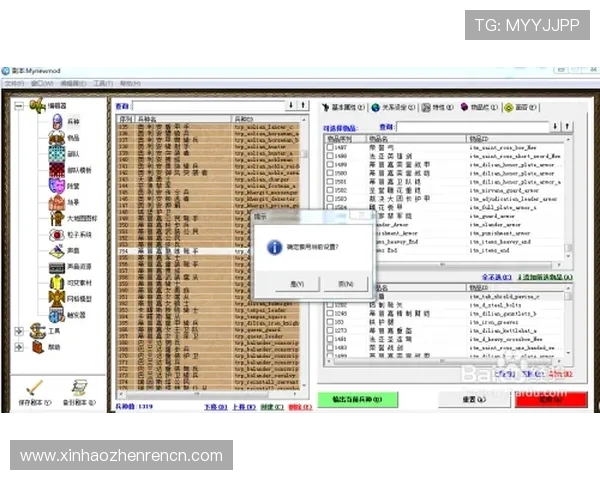600x480 pixels.
Task: Click the Help book icon
Action: click(38, 347)
